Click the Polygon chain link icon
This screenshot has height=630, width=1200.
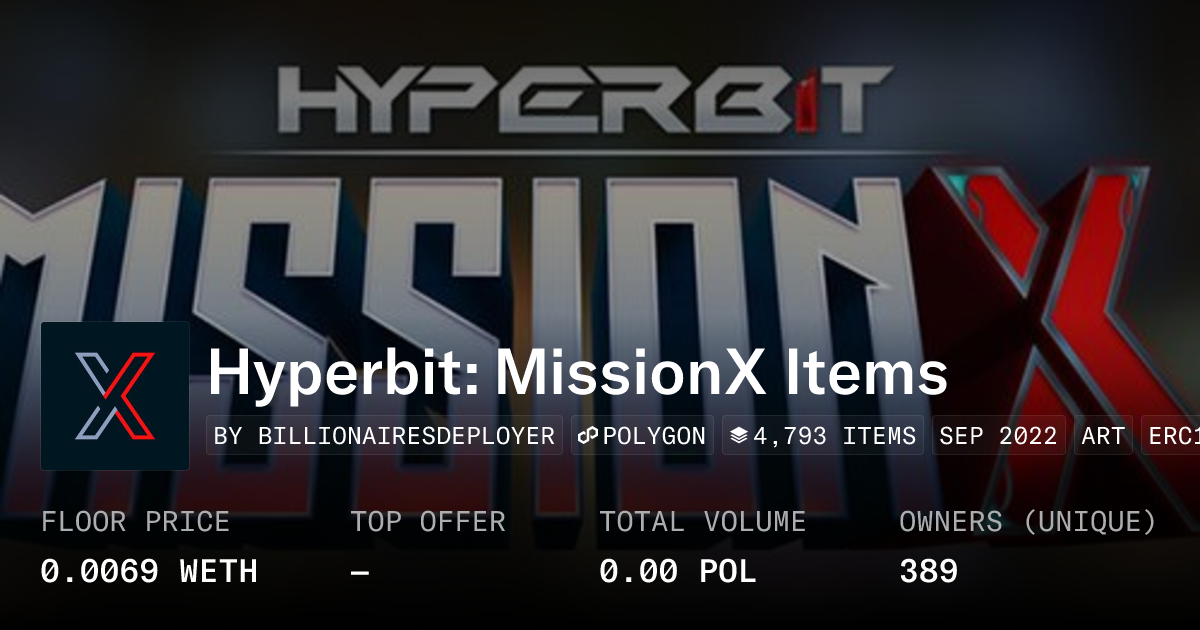coord(588,437)
